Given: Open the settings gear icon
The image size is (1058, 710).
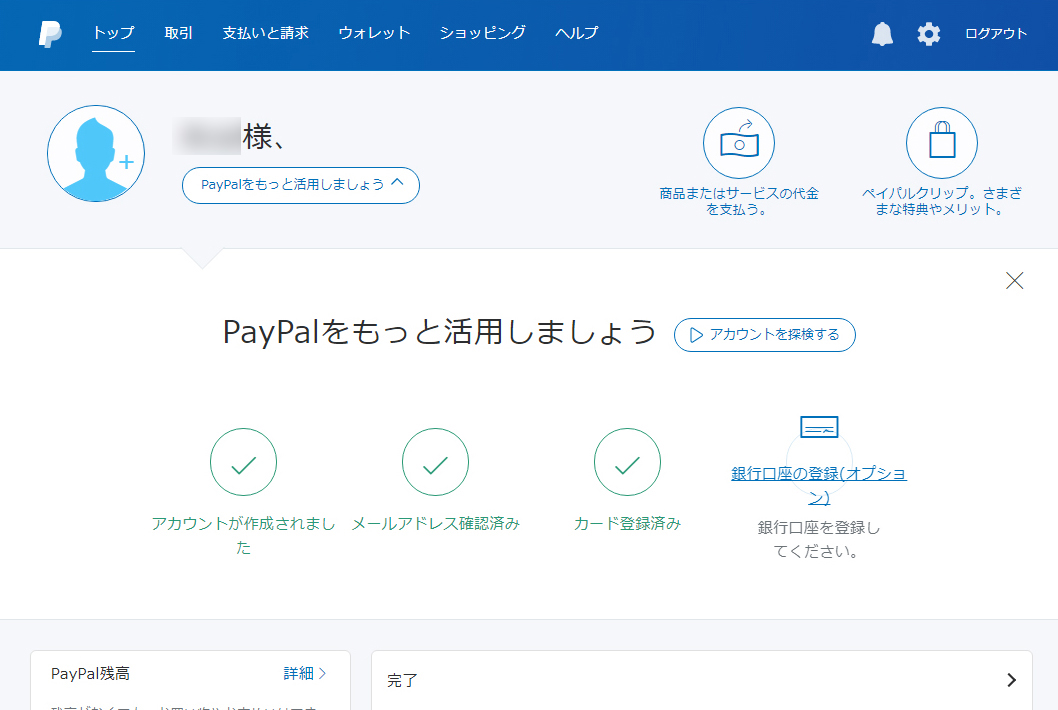Looking at the screenshot, I should pos(928,34).
